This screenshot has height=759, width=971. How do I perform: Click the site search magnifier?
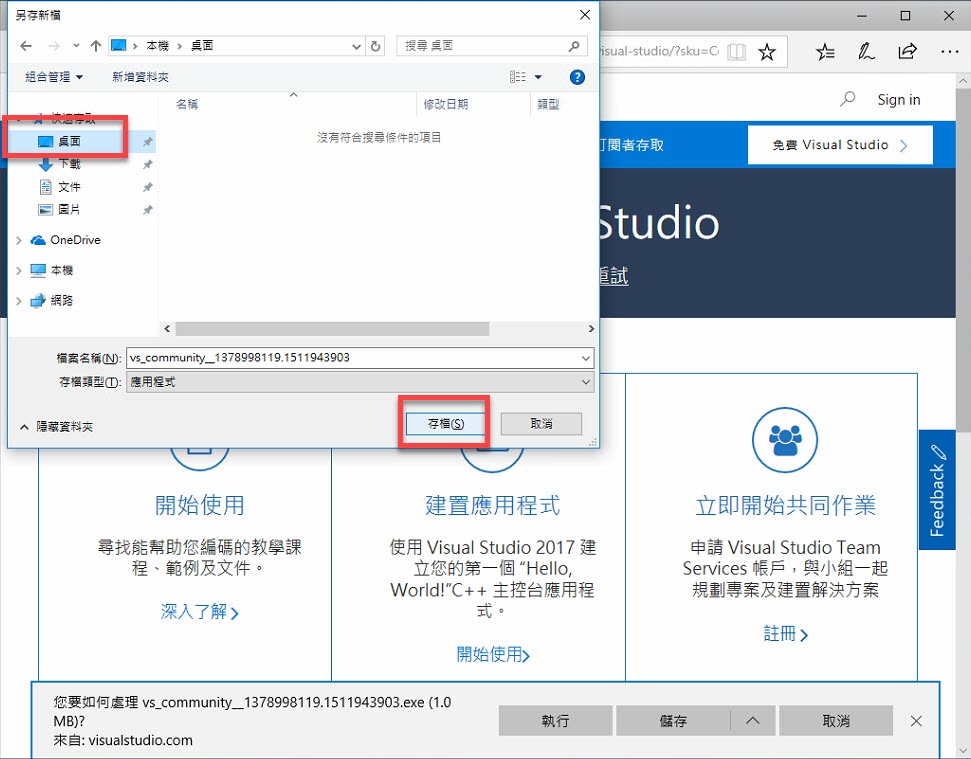[x=847, y=99]
